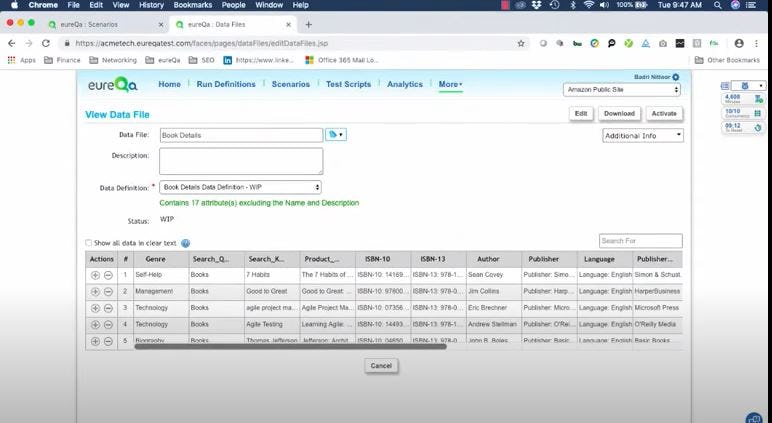
Task: Open the History menu in menu bar
Action: coord(151,5)
